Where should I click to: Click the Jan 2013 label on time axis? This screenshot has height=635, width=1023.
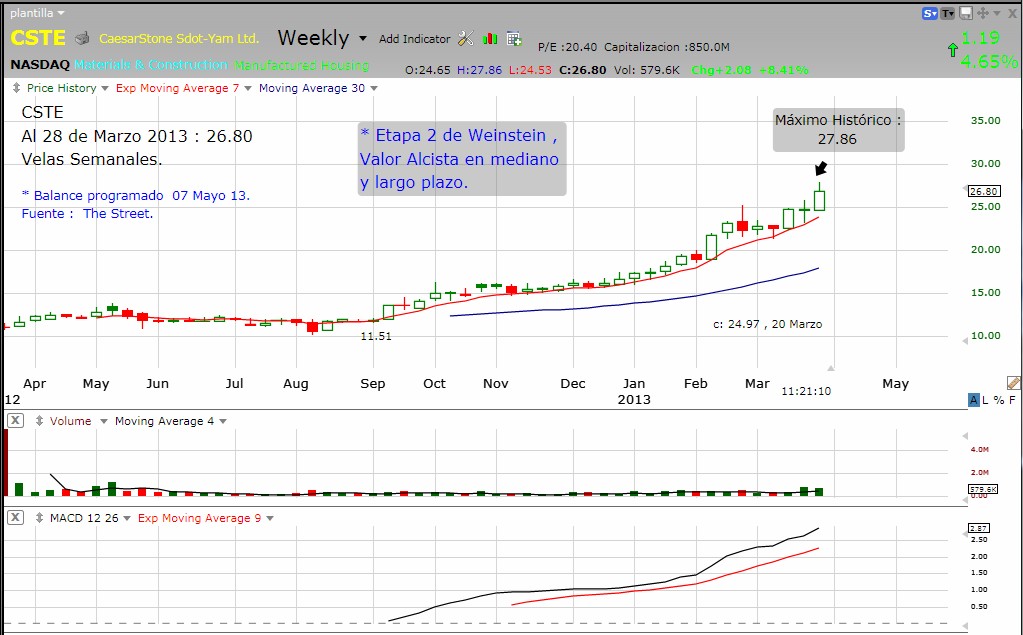[634, 392]
